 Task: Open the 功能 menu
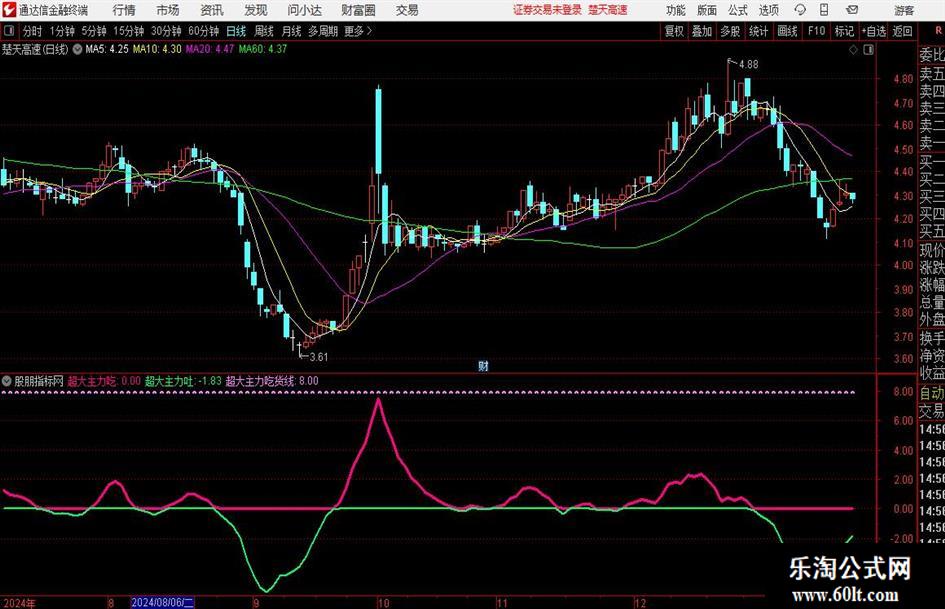676,10
